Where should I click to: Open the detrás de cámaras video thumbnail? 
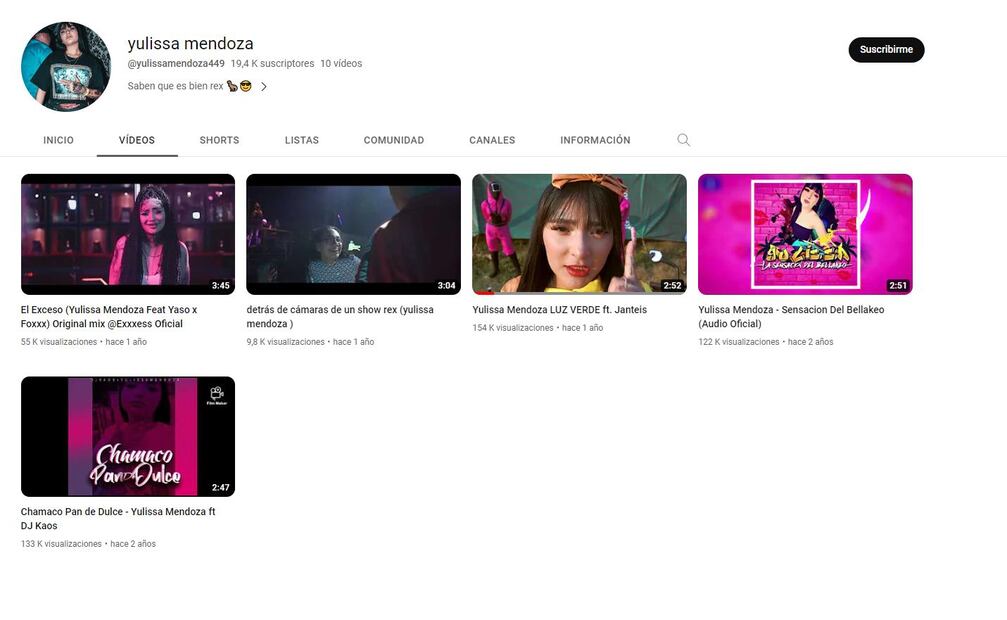click(x=353, y=234)
